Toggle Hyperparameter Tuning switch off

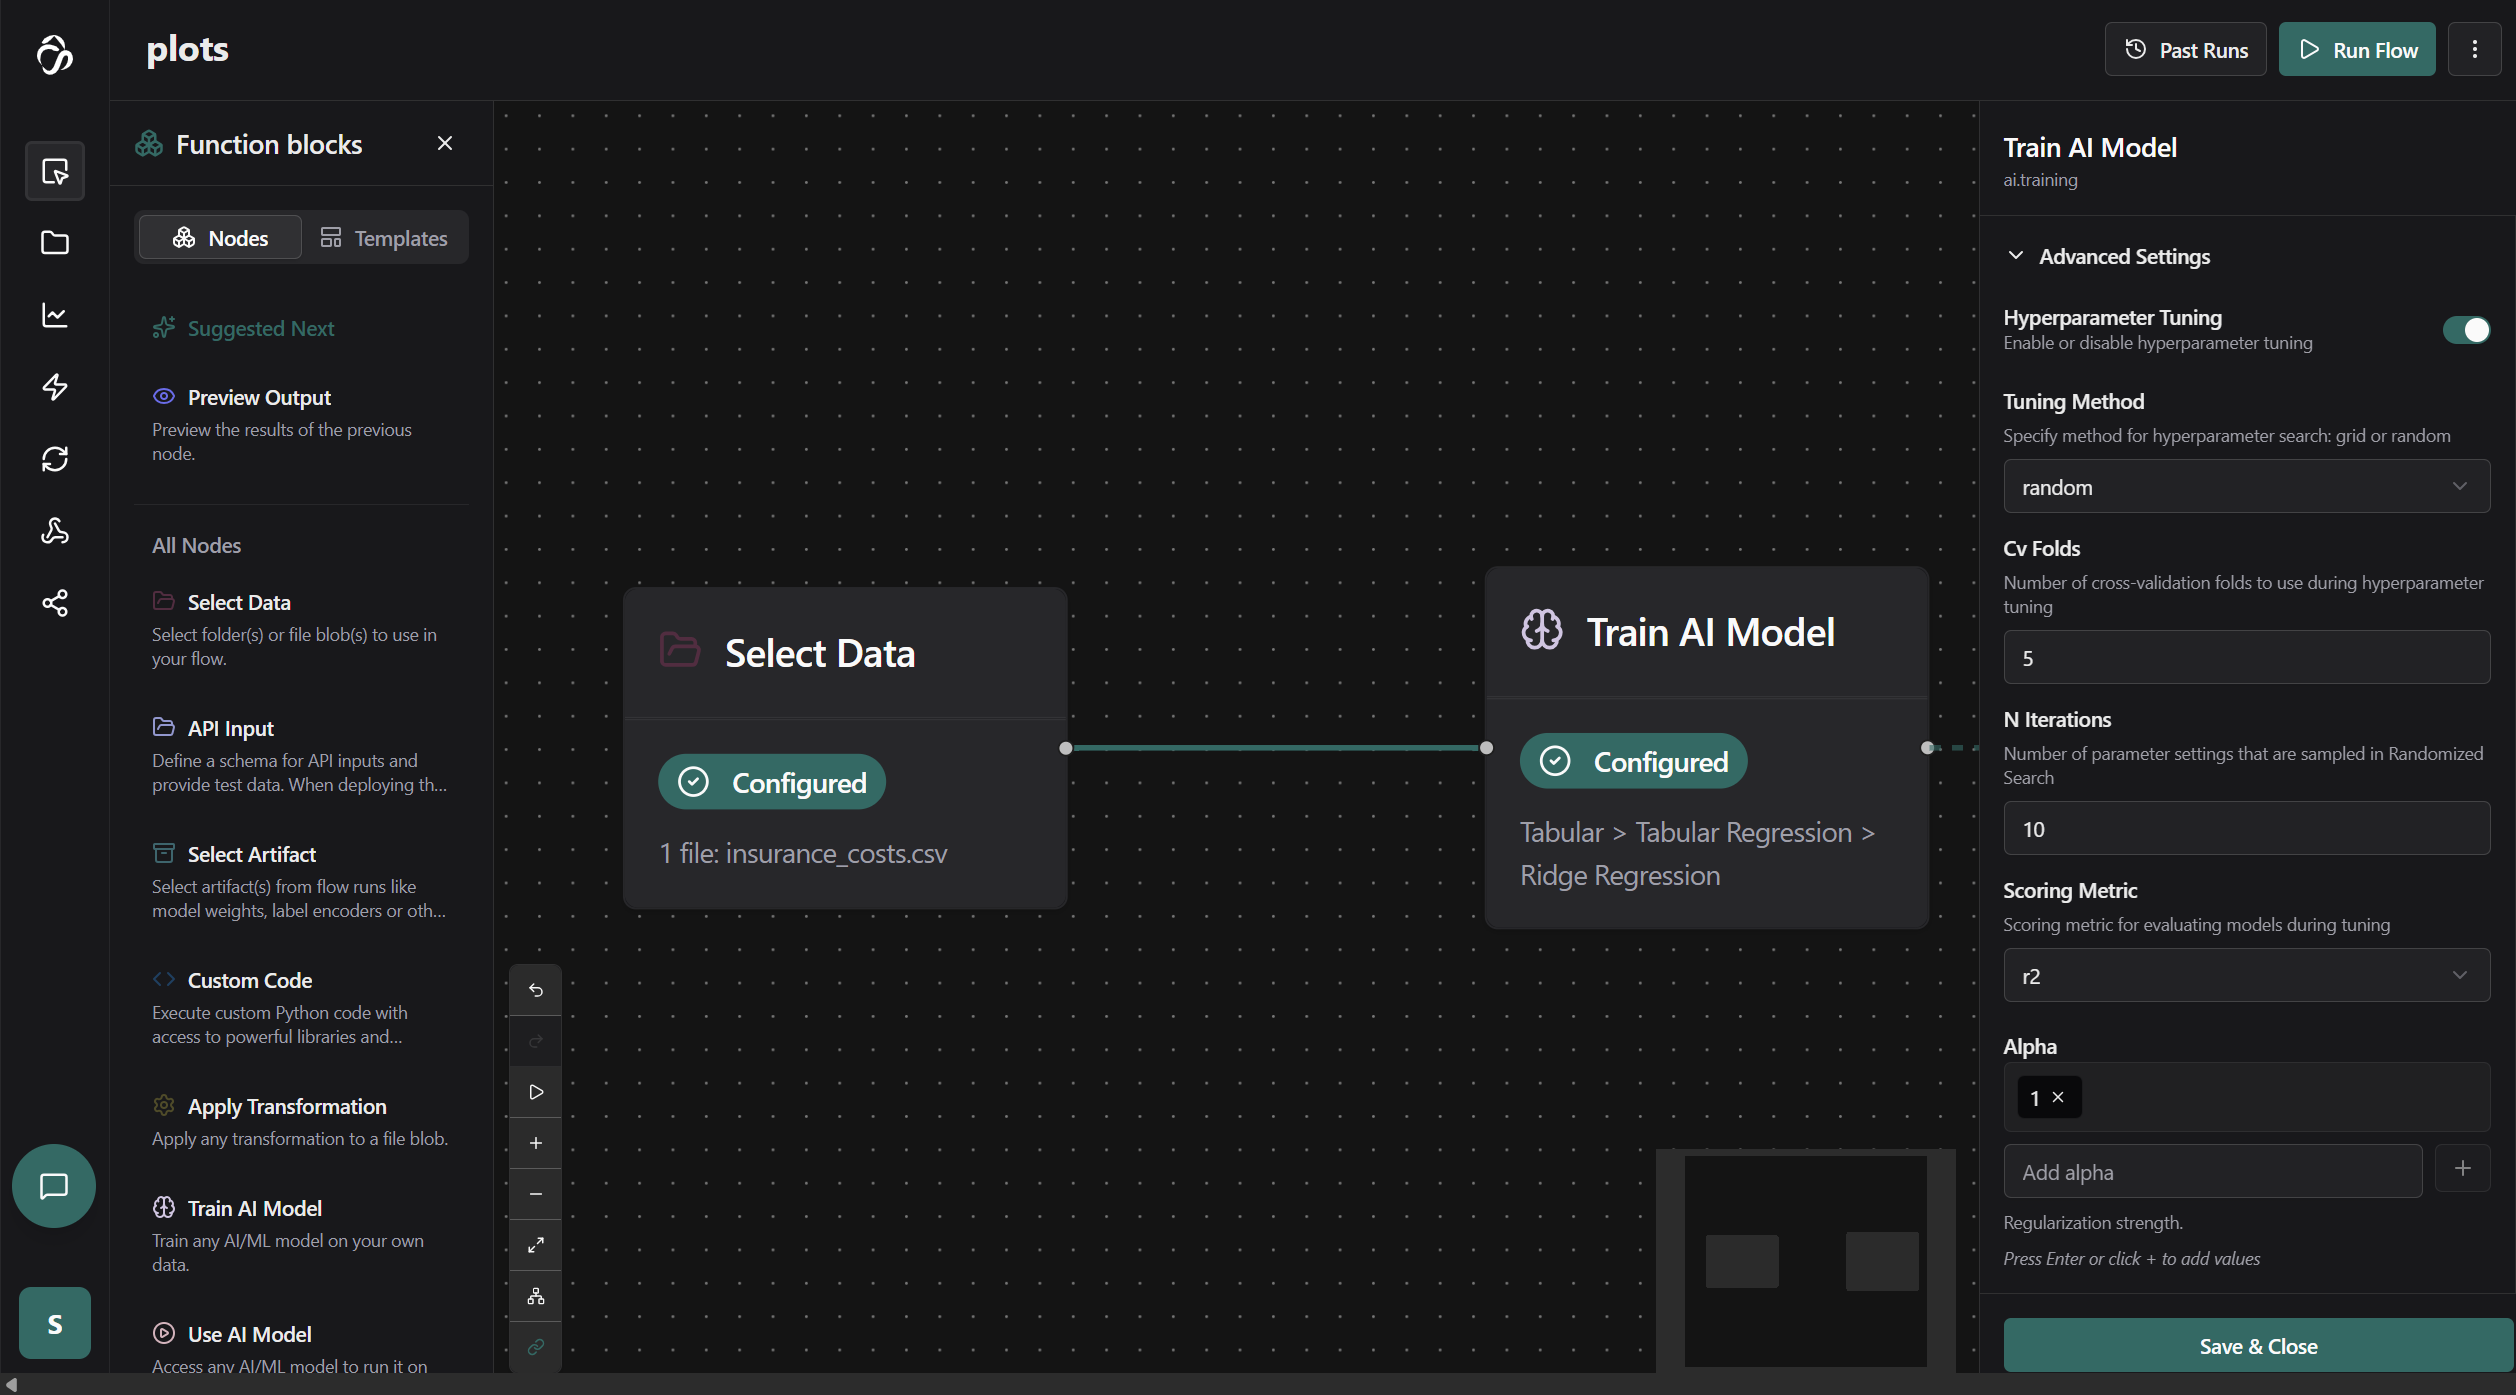tap(2465, 330)
